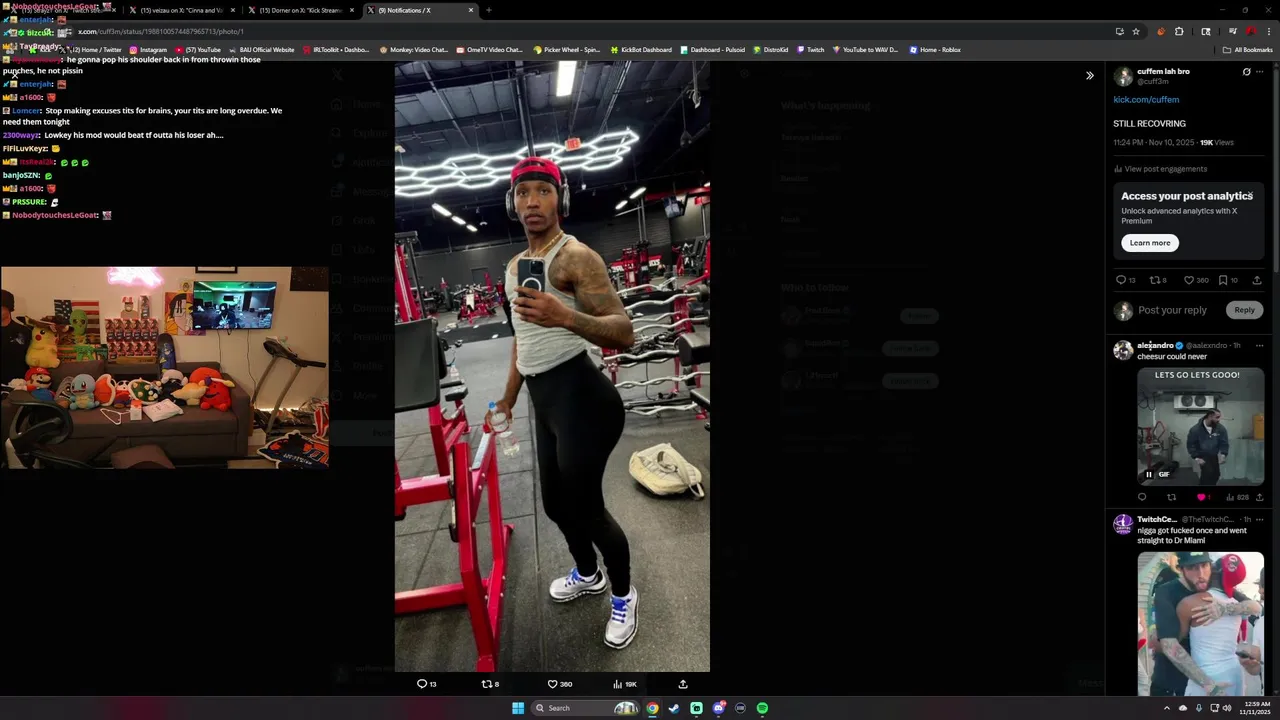This screenshot has height=720, width=1280.
Task: Show hidden system tray icons
Action: [x=1167, y=708]
